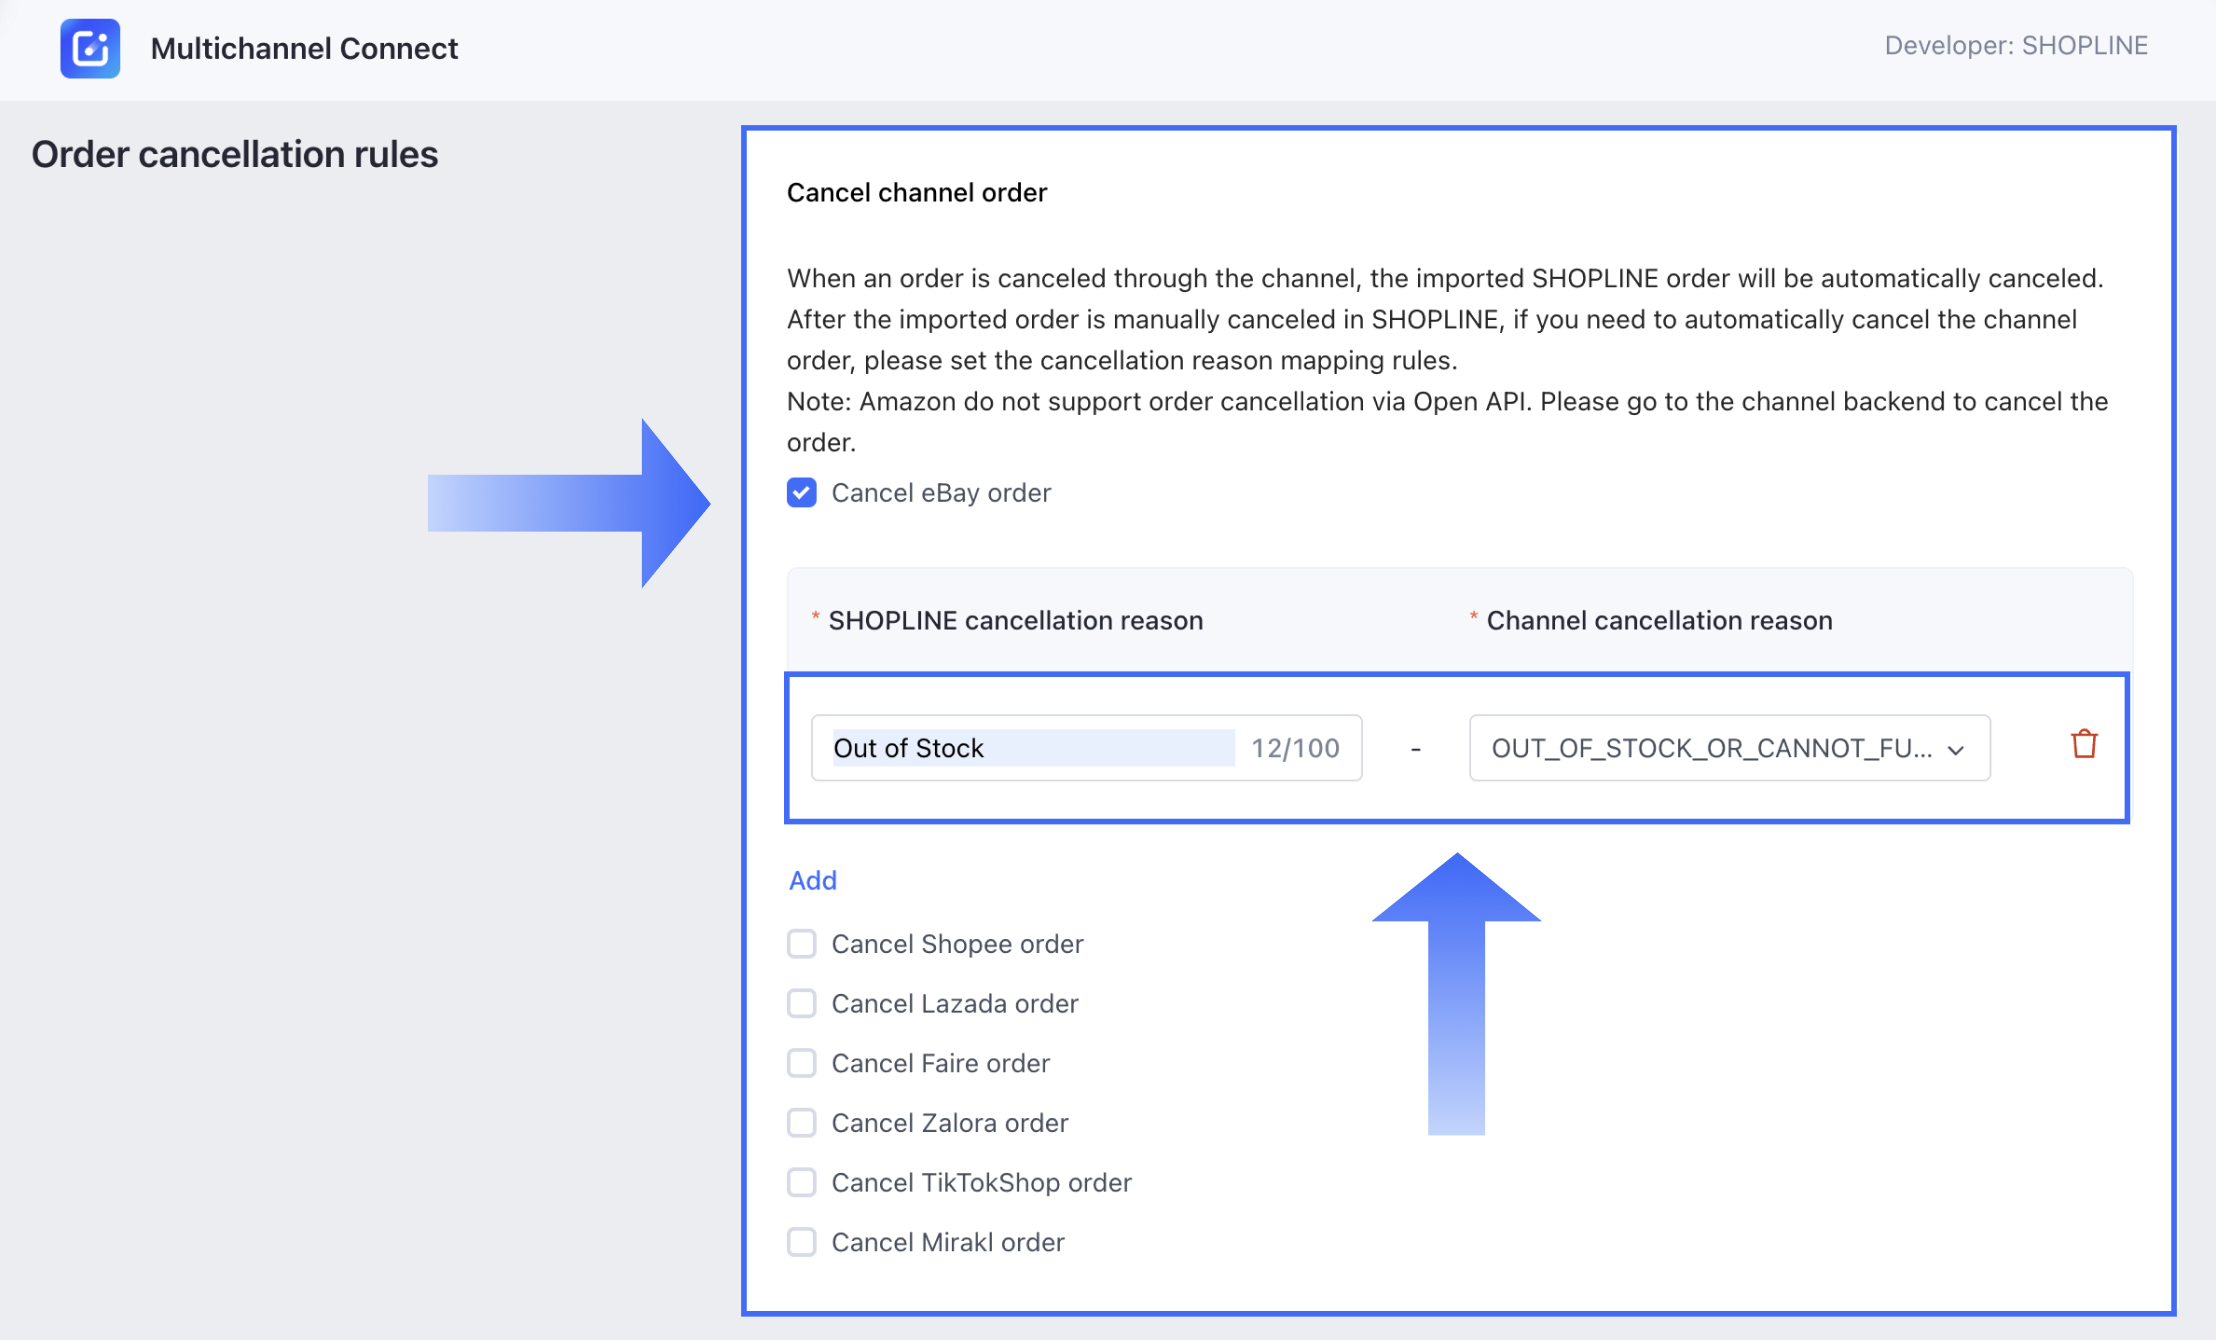The width and height of the screenshot is (2216, 1340).
Task: Turn on Cancel Zalora order
Action: [802, 1123]
